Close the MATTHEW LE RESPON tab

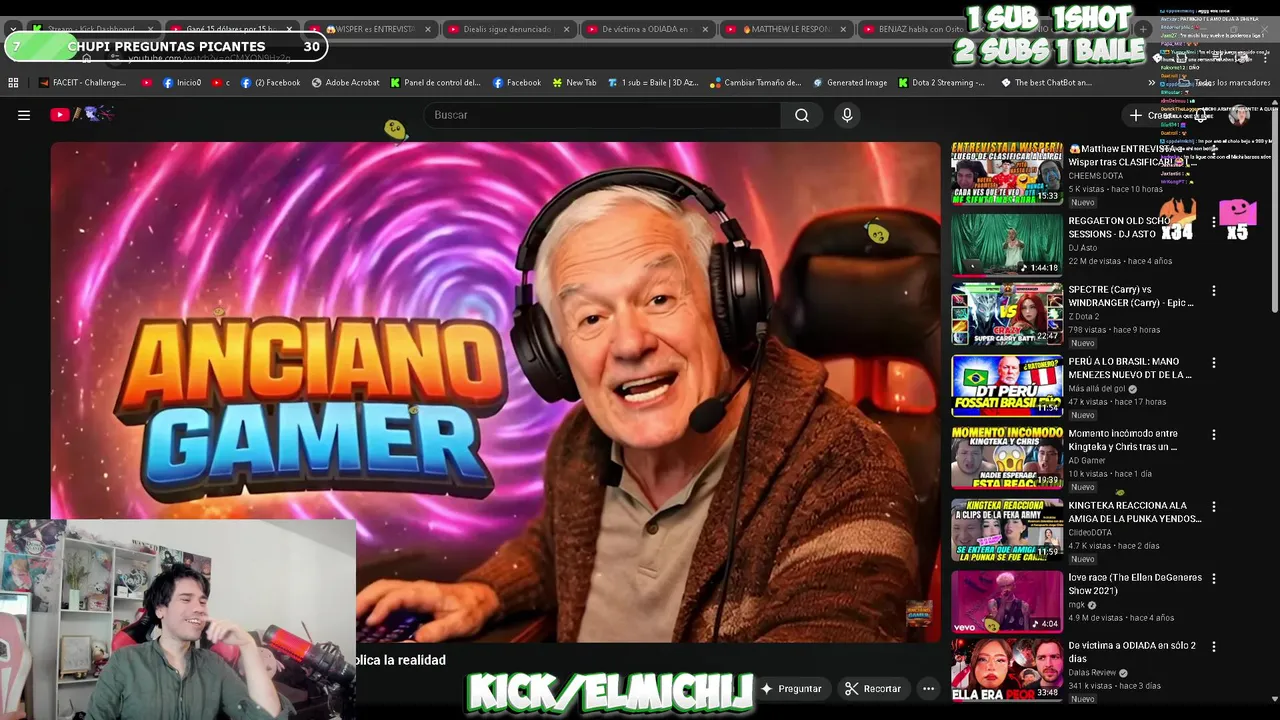point(842,29)
